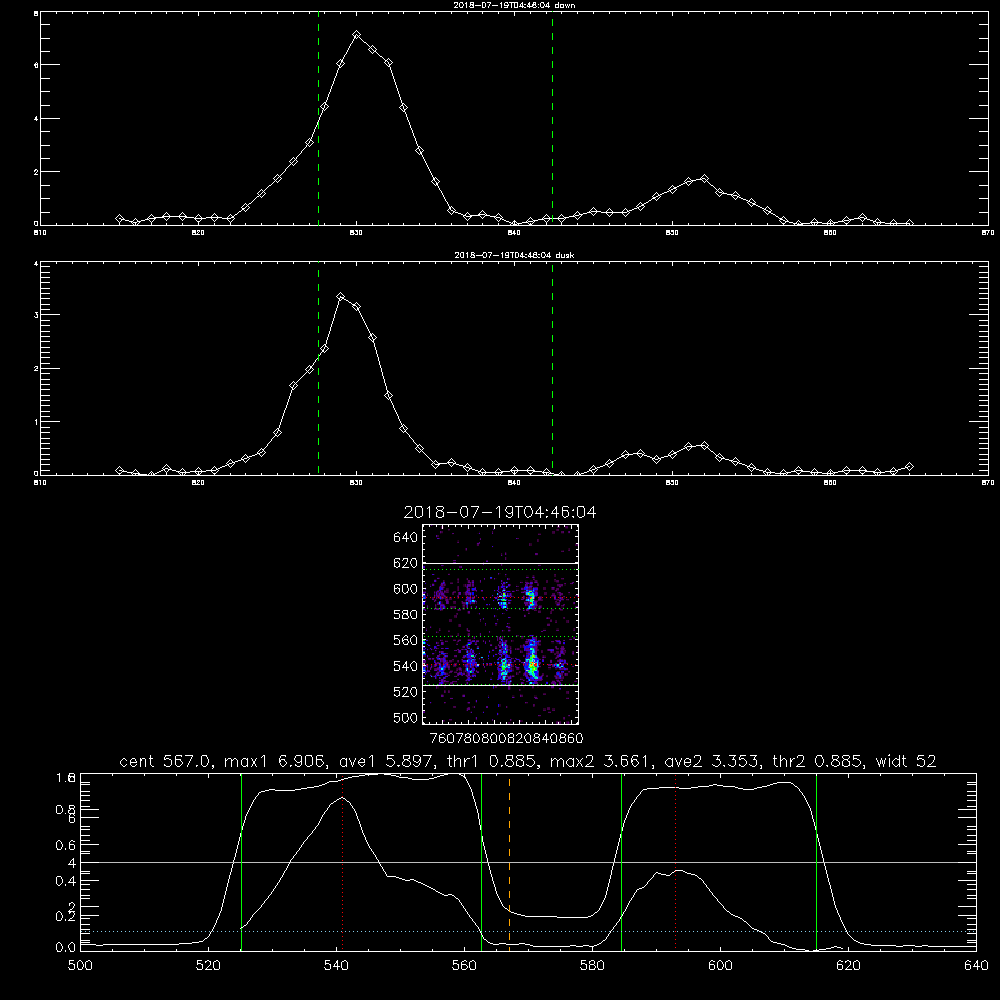Click dawn curve's secondary peak diamond near 852

coord(704,179)
